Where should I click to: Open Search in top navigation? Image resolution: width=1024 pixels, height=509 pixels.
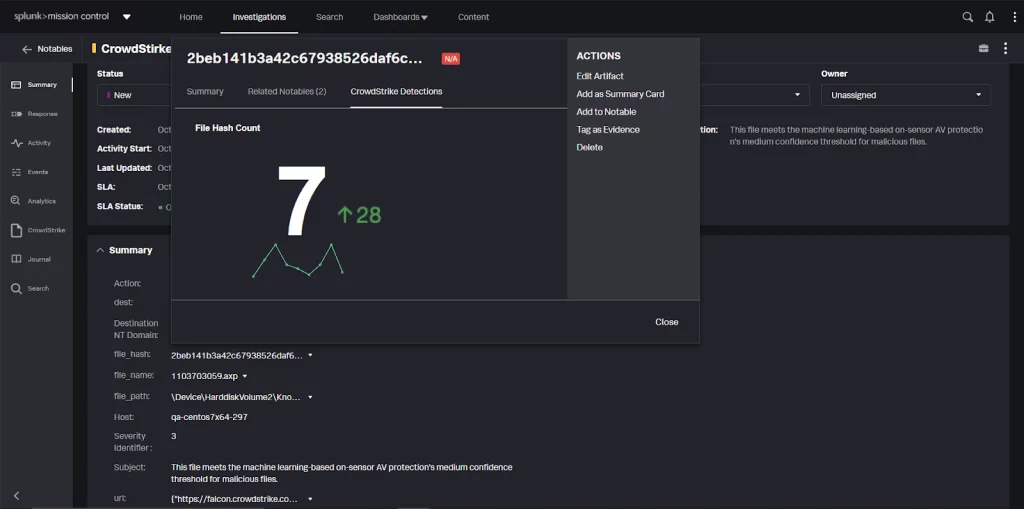tap(329, 17)
